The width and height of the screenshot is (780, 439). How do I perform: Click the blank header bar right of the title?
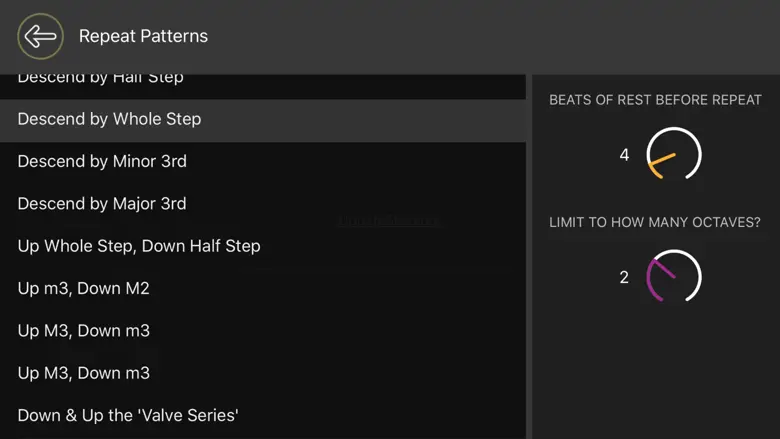(500, 37)
